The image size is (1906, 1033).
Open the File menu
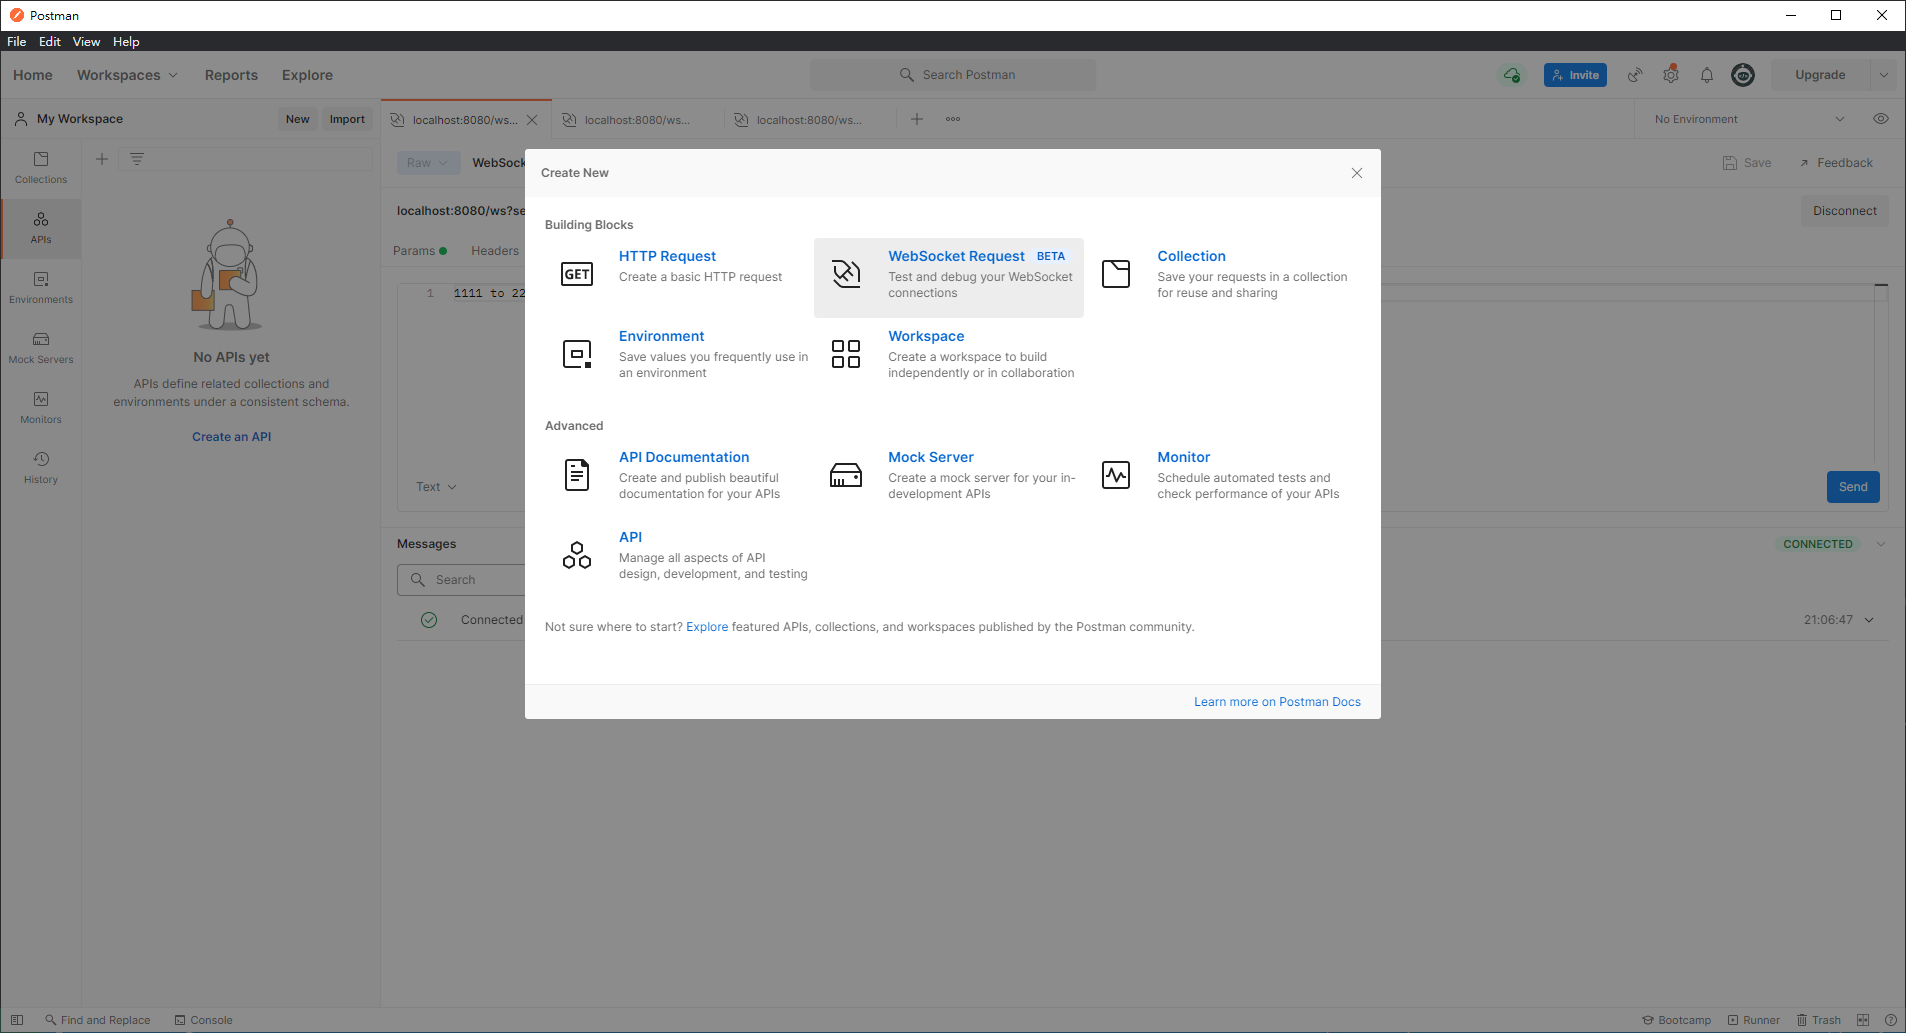coord(17,42)
